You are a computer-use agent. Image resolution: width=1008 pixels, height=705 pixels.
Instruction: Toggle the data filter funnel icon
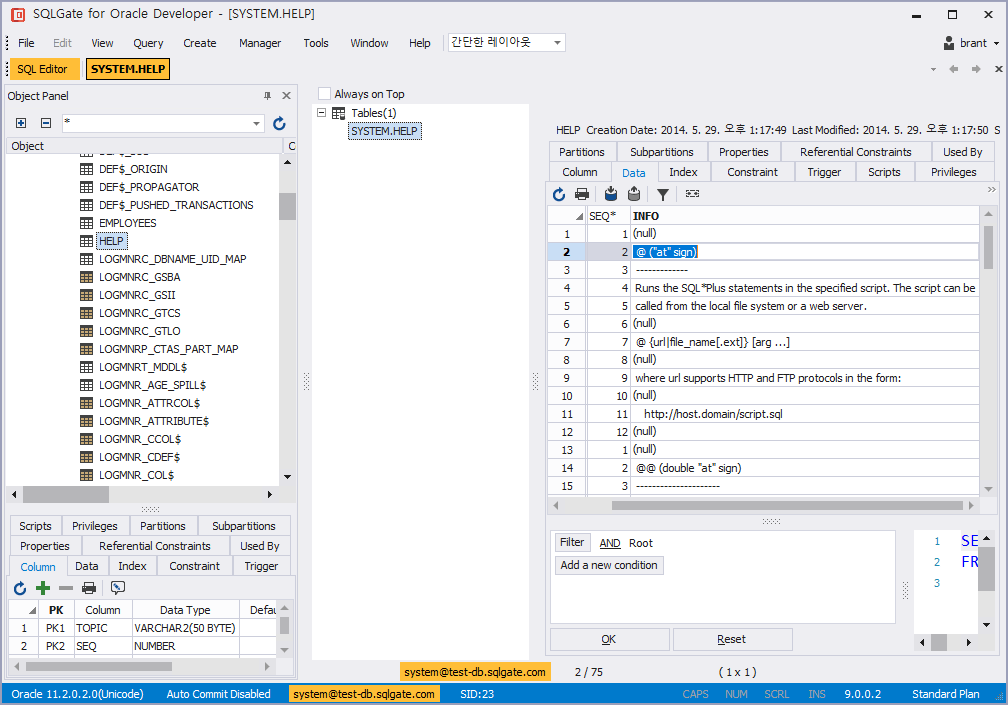click(x=663, y=194)
